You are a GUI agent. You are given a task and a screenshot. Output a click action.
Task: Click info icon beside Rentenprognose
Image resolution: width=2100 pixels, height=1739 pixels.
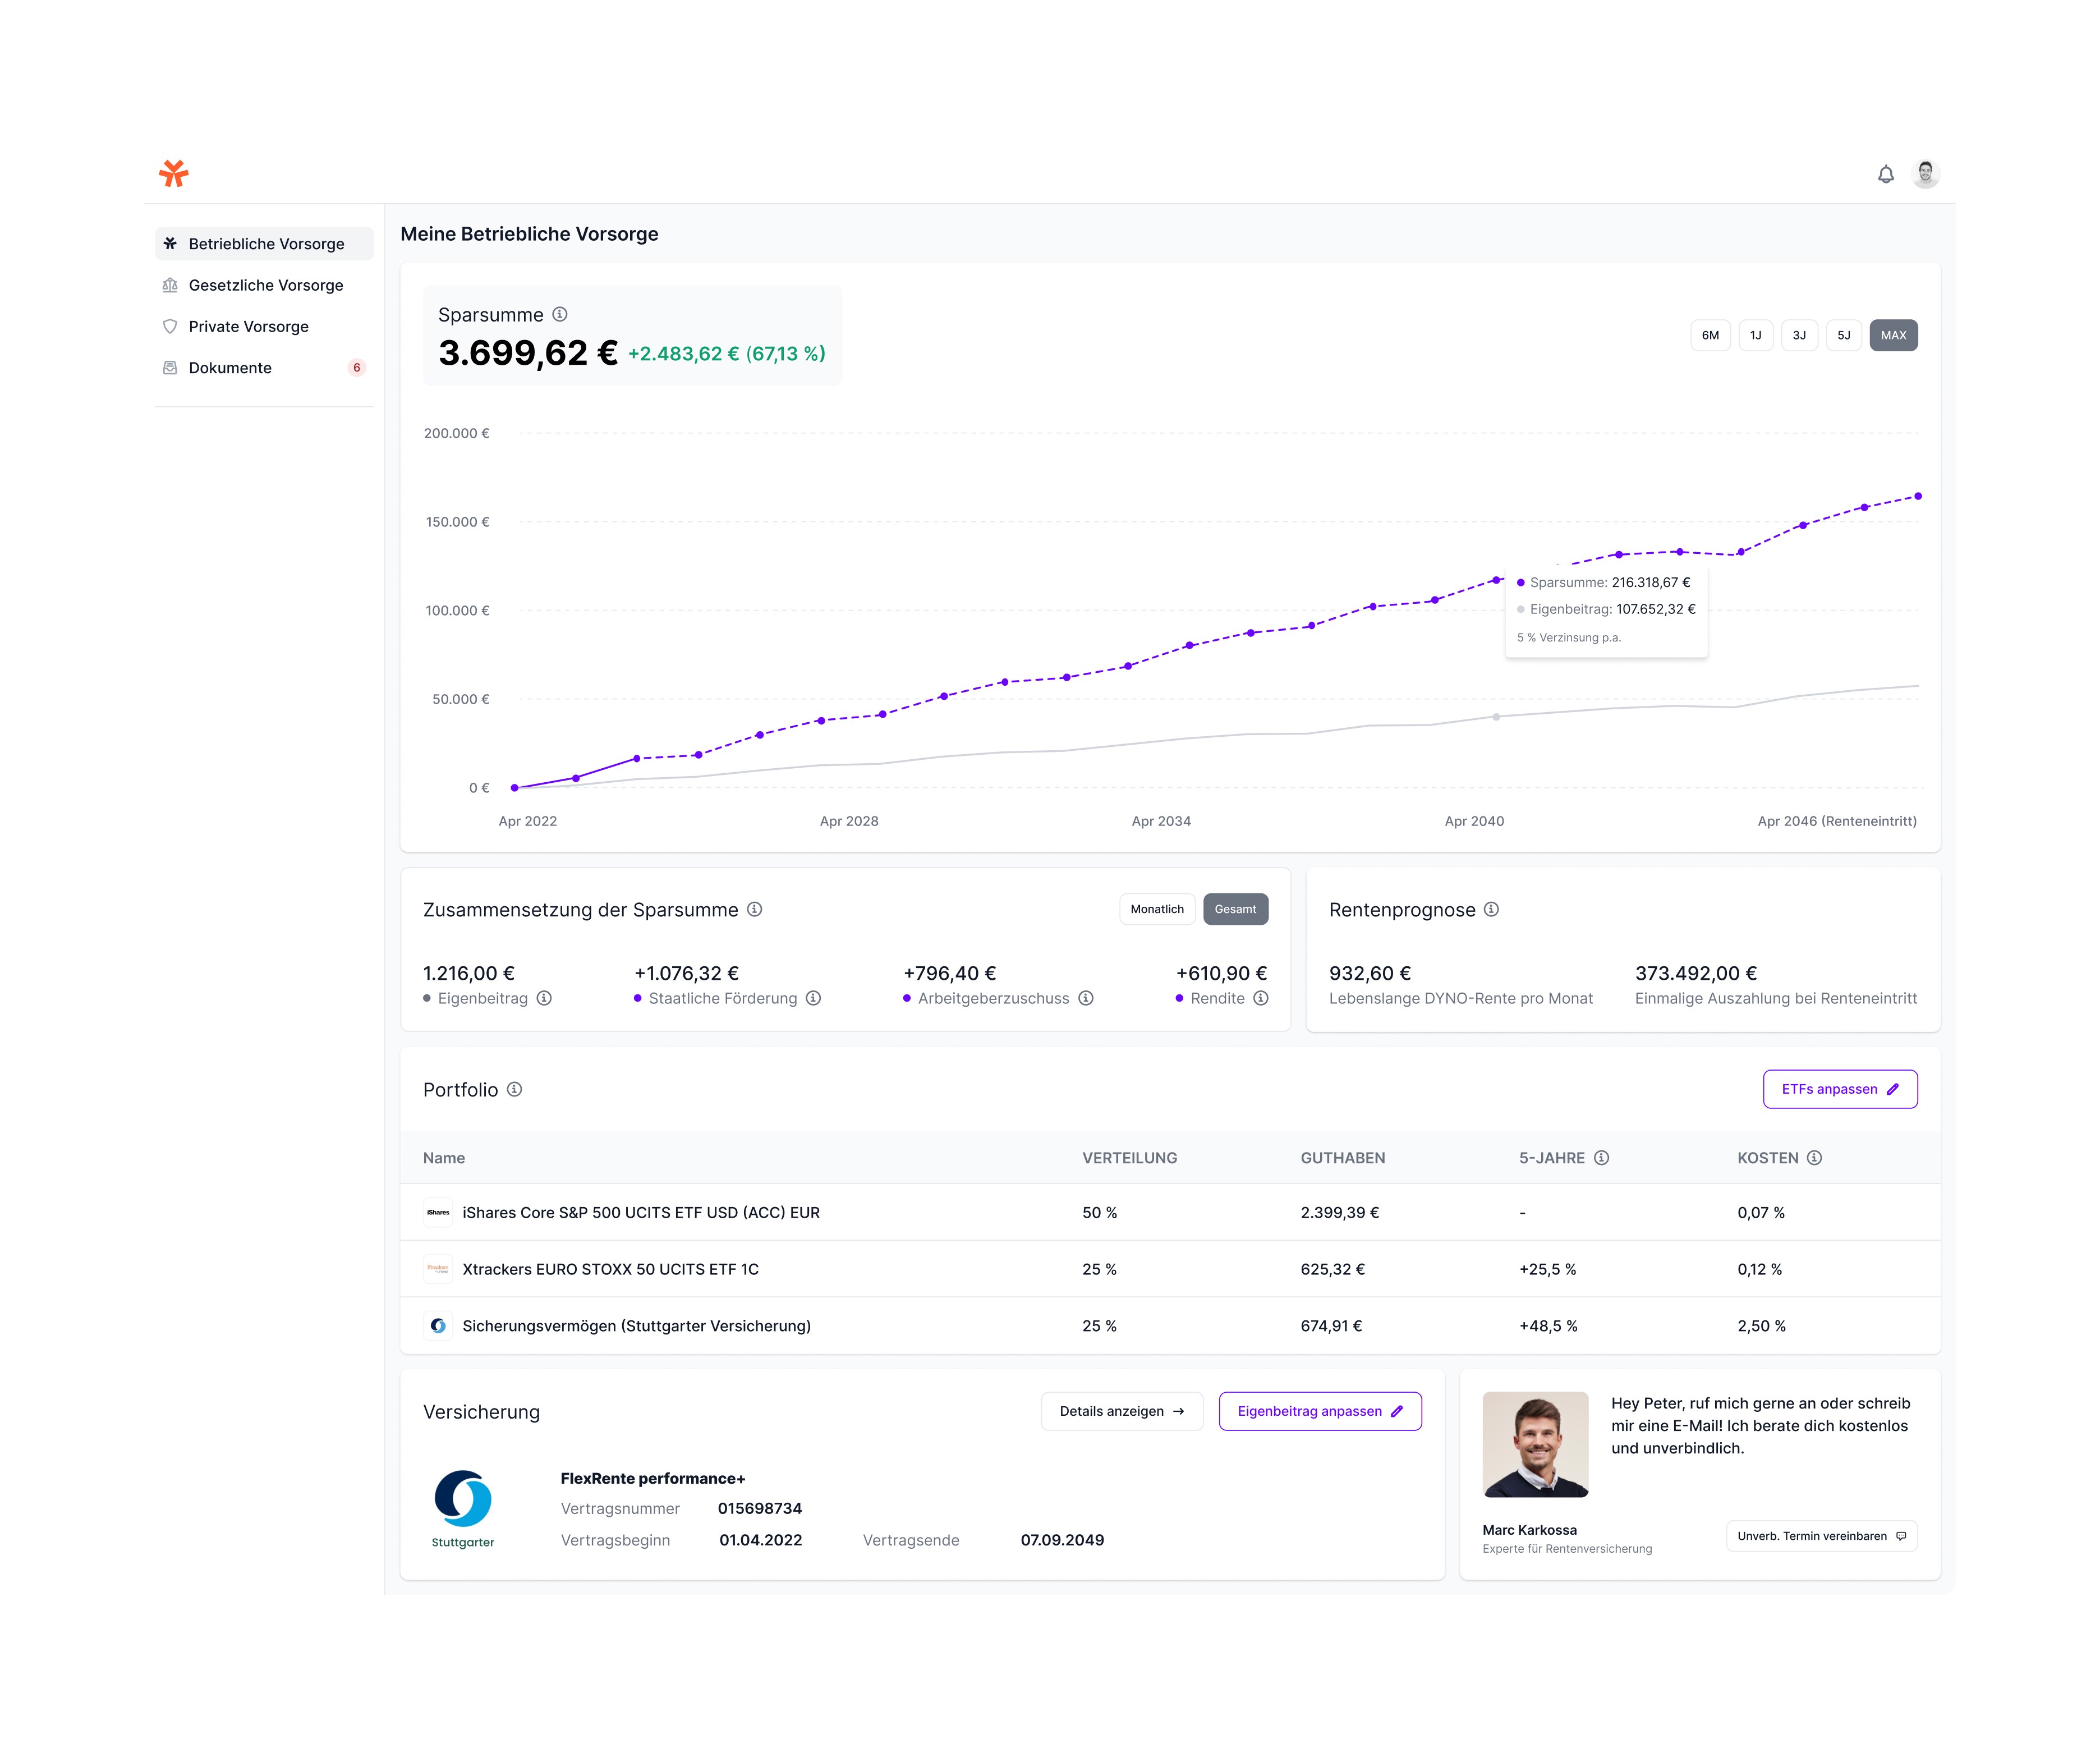pos(1491,909)
